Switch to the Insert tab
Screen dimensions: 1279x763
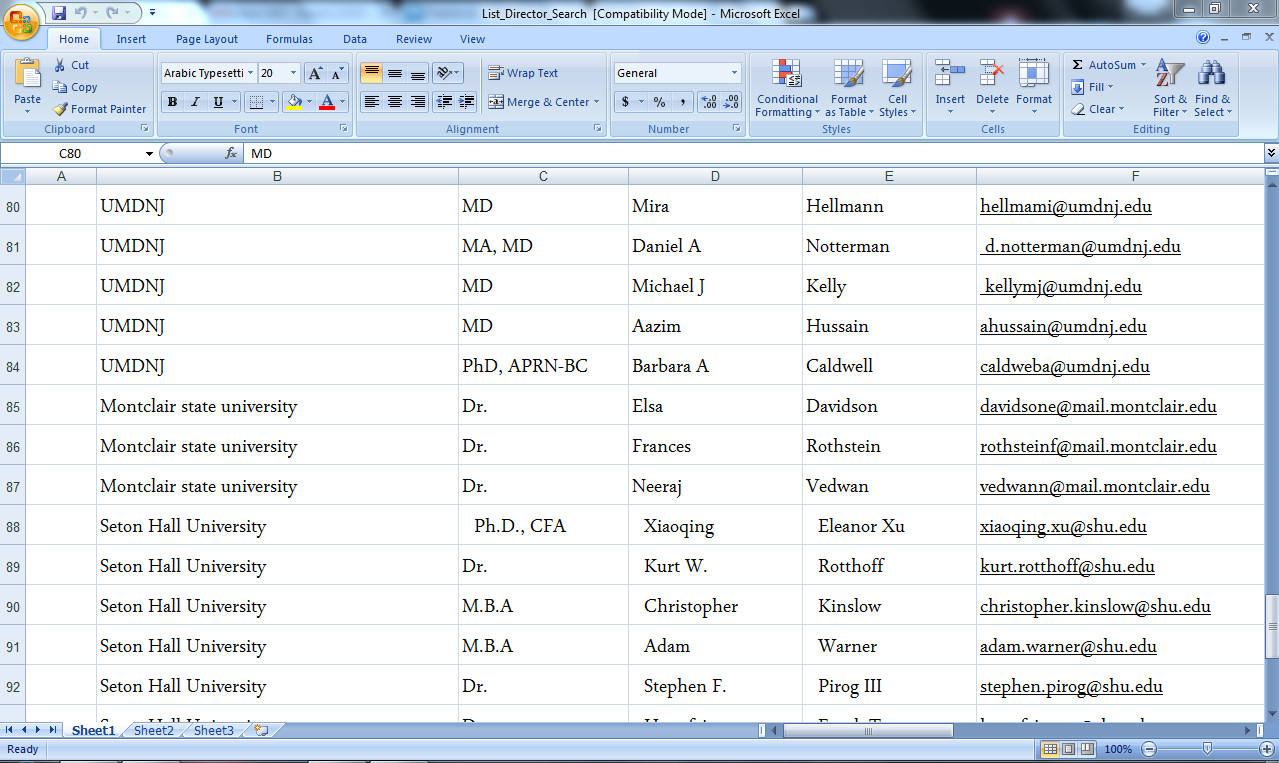point(131,39)
